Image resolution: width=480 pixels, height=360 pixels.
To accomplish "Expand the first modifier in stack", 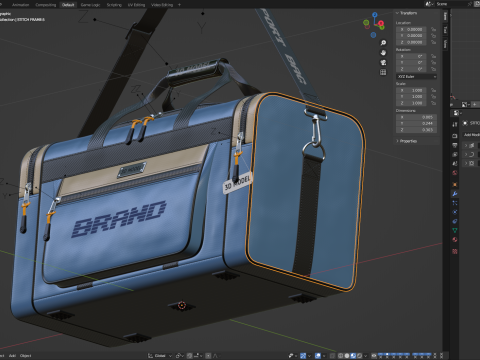I will 466,145.
